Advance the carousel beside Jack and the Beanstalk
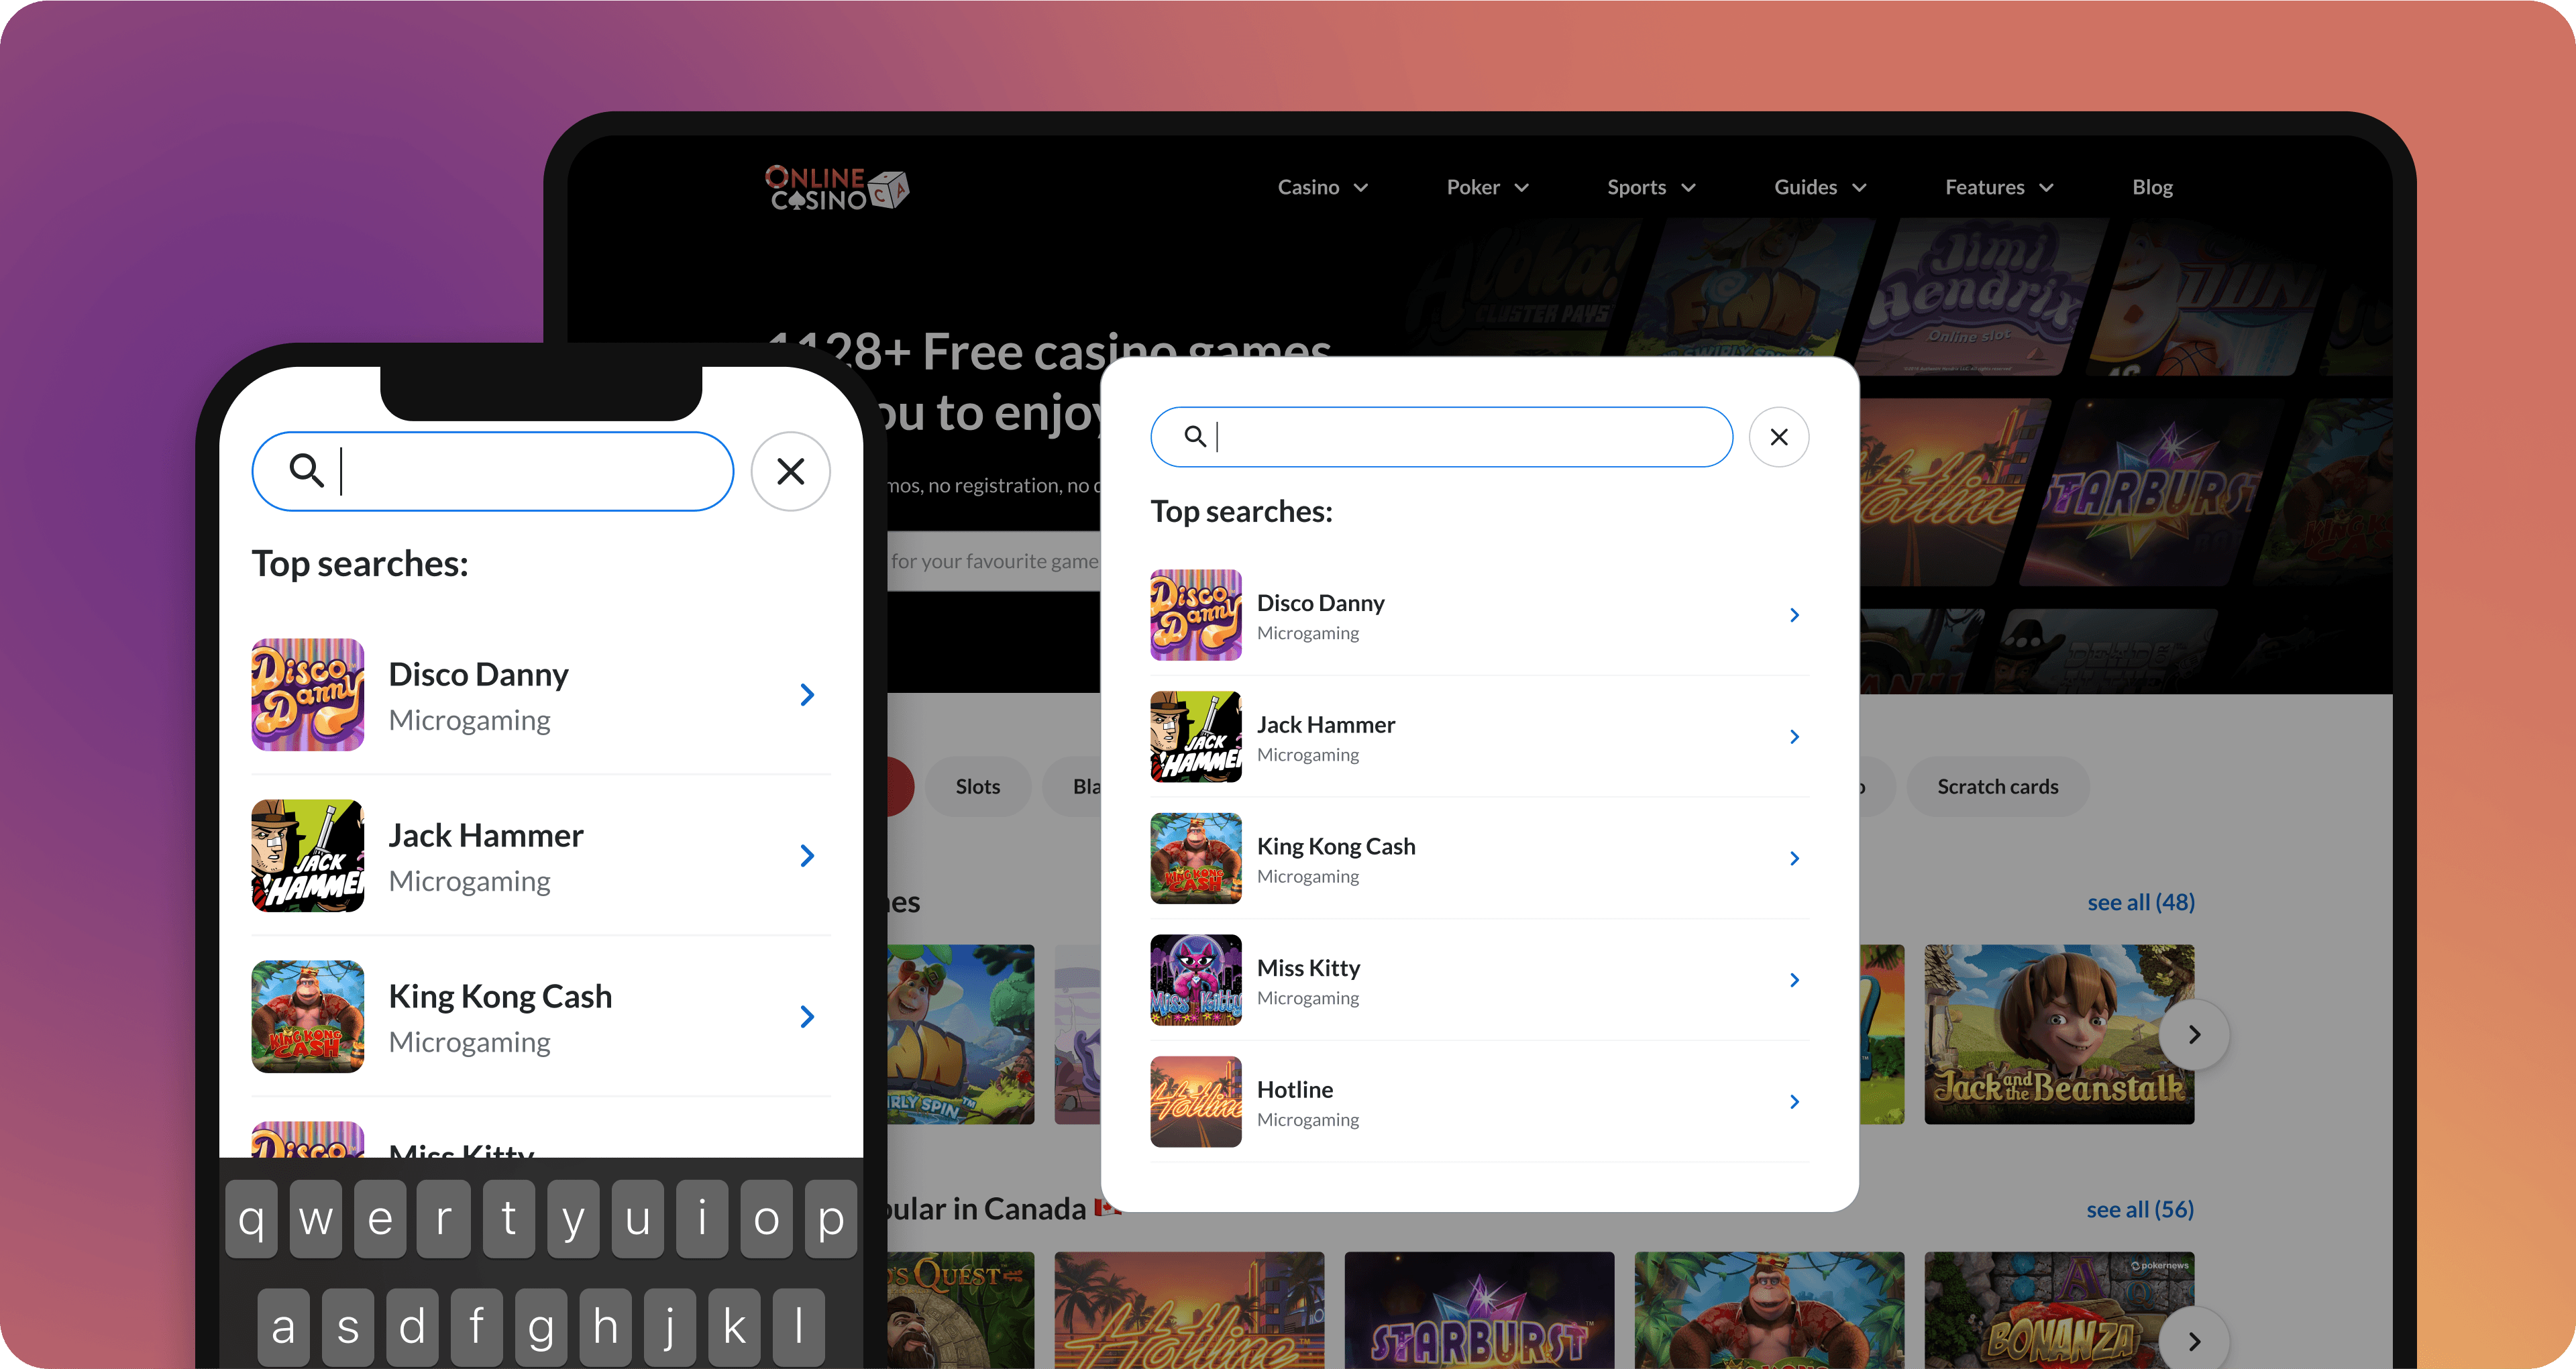Image resolution: width=2576 pixels, height=1369 pixels. 2194,1035
